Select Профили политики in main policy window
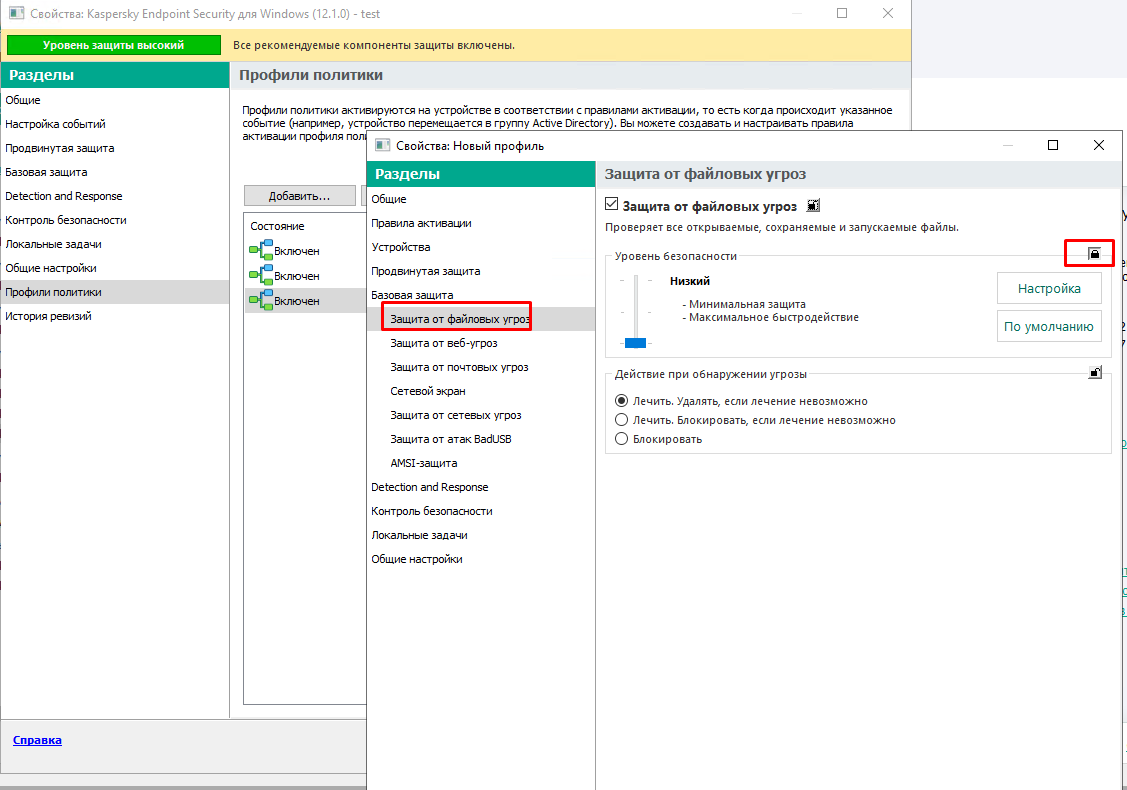This screenshot has height=790, width=1127. (x=115, y=292)
